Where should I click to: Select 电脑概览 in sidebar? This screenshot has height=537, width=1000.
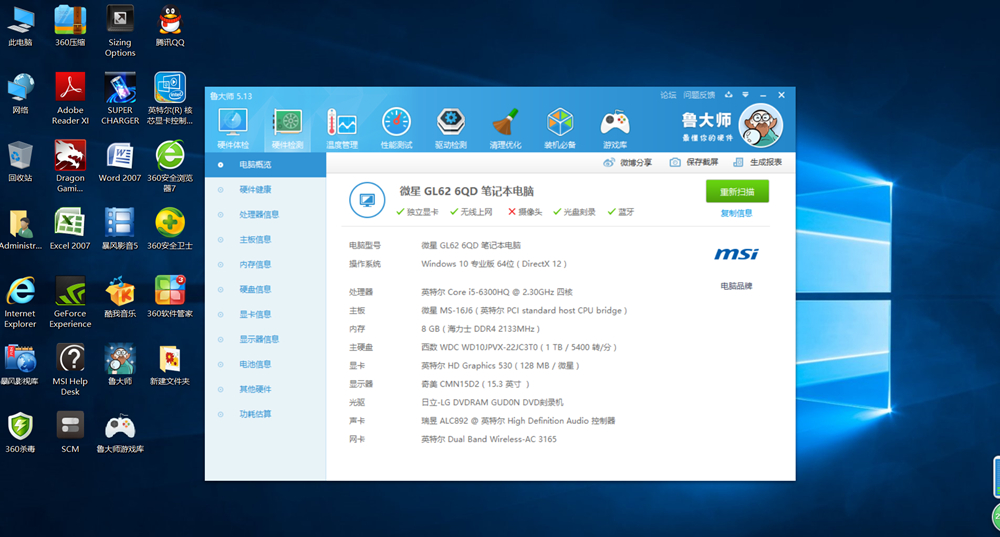click(x=265, y=165)
